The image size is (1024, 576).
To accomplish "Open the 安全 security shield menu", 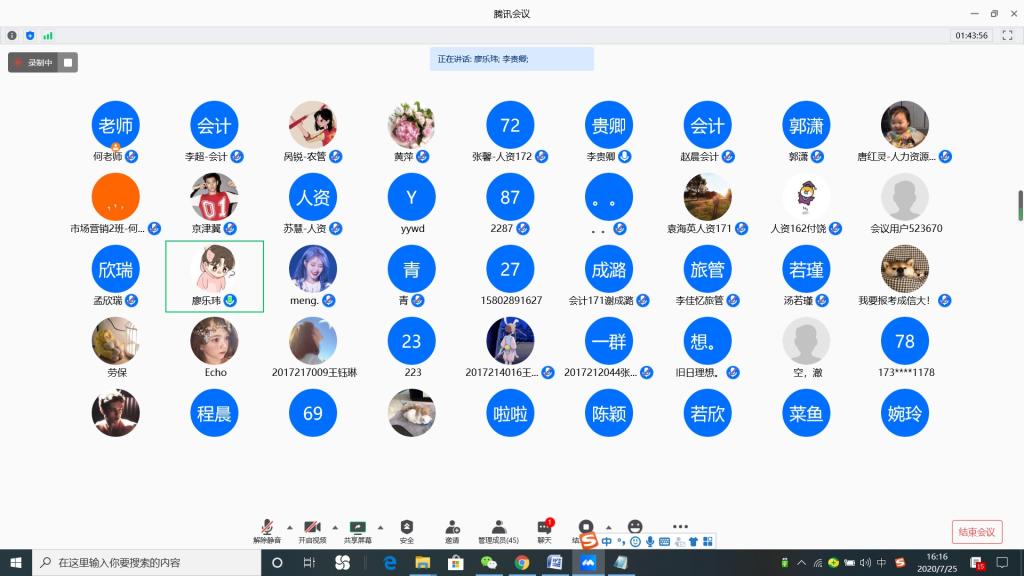I will point(406,527).
